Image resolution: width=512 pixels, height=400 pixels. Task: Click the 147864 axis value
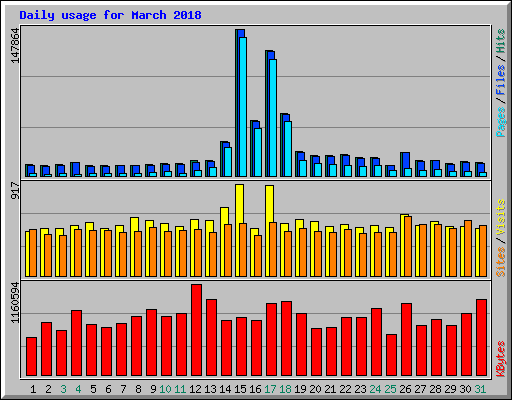pos(15,46)
